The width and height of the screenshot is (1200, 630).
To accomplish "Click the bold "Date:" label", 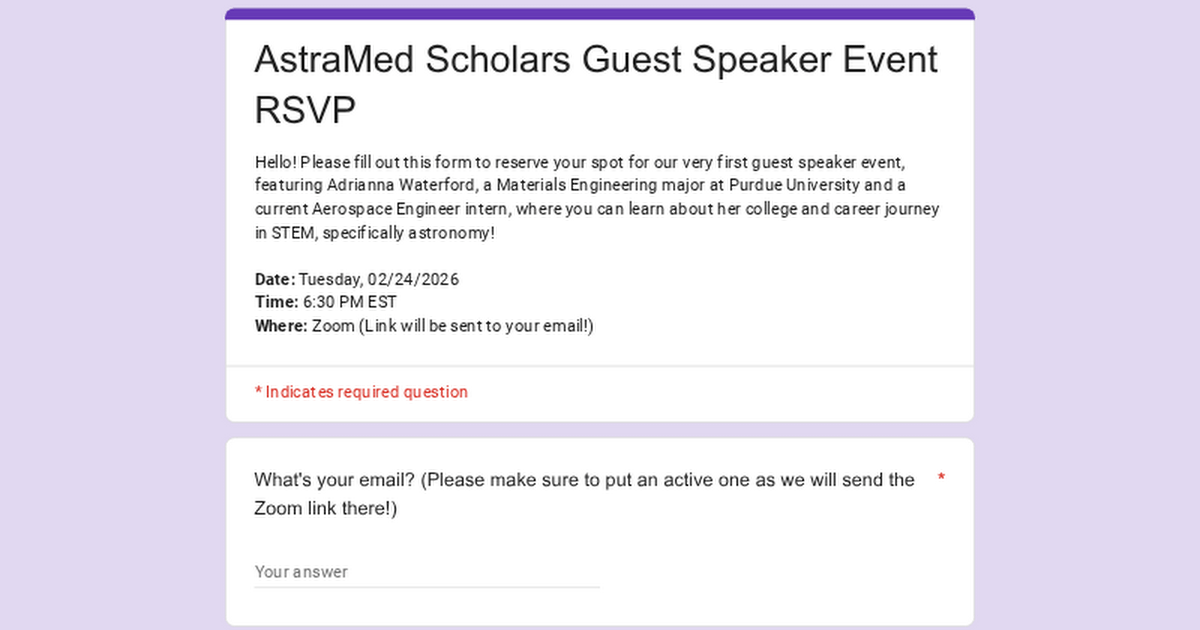I will coord(275,279).
